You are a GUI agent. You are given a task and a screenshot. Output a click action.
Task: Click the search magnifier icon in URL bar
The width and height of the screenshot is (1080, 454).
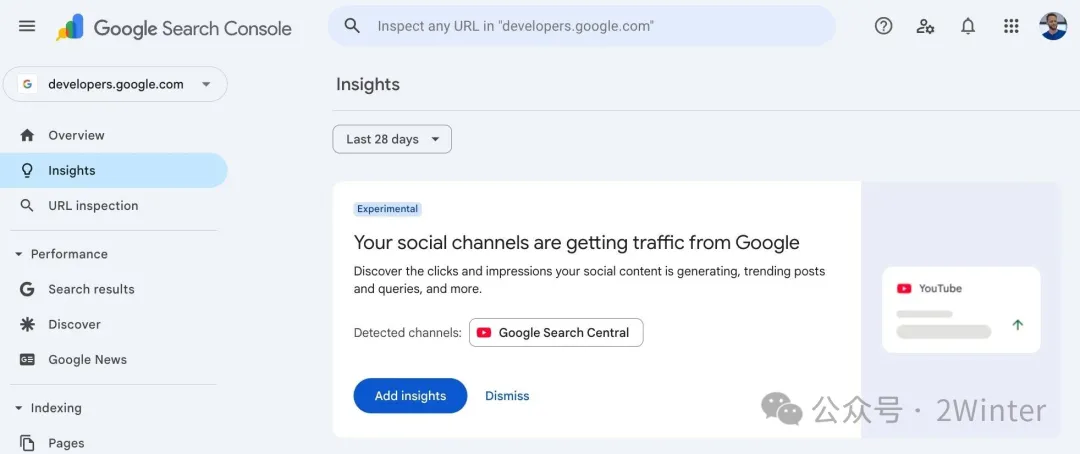352,26
